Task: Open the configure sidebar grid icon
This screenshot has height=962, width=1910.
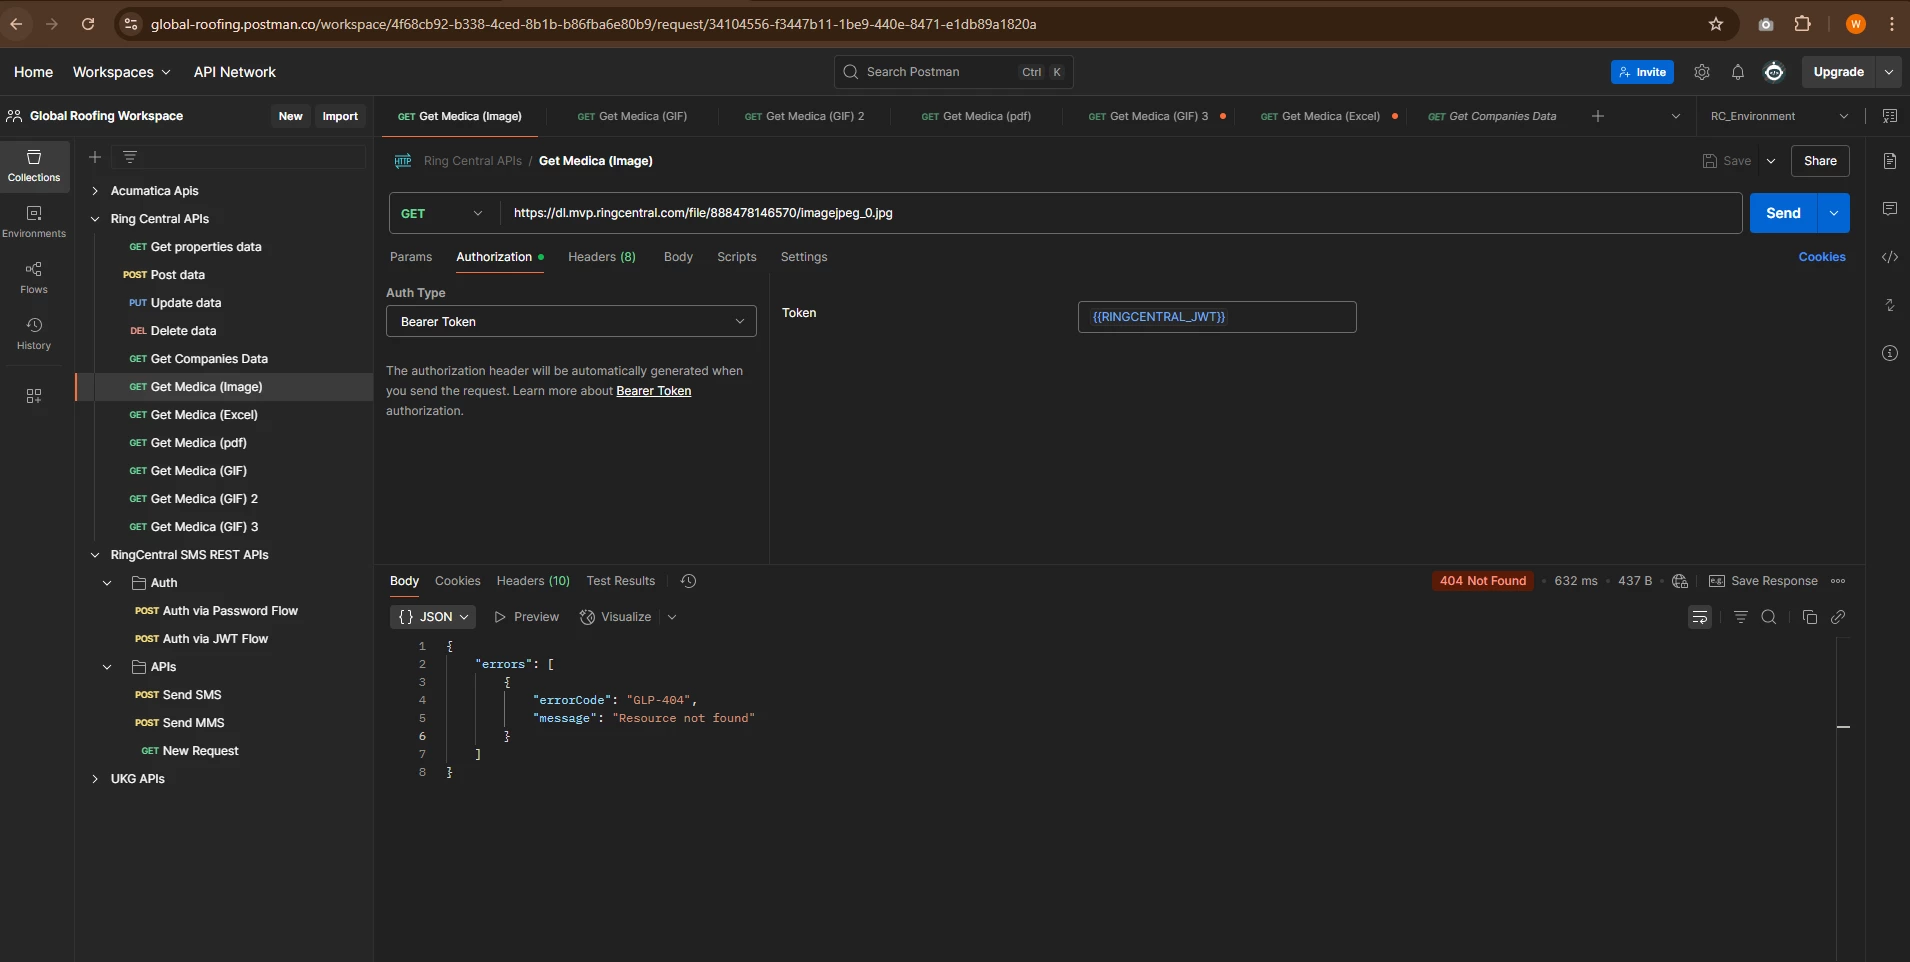Action: (x=34, y=396)
